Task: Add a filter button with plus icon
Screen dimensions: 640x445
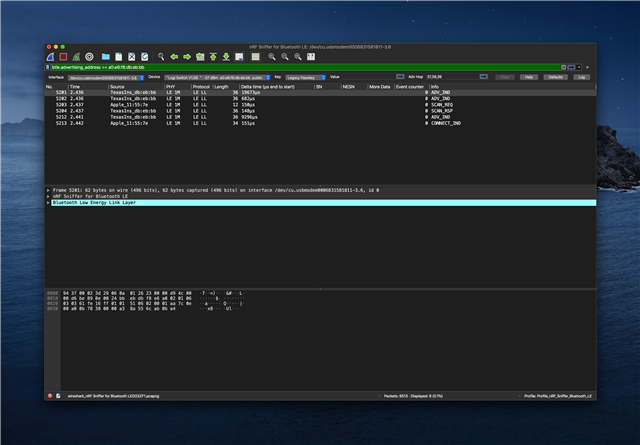Action: (587, 67)
